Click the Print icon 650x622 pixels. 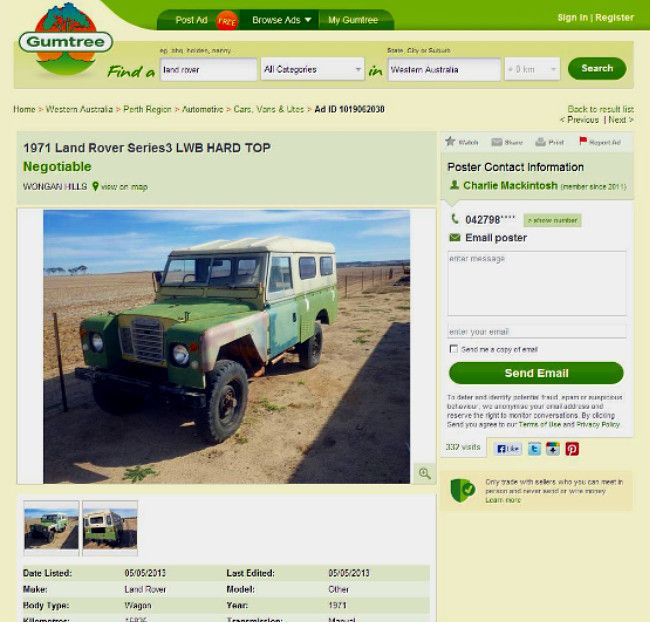[540, 142]
